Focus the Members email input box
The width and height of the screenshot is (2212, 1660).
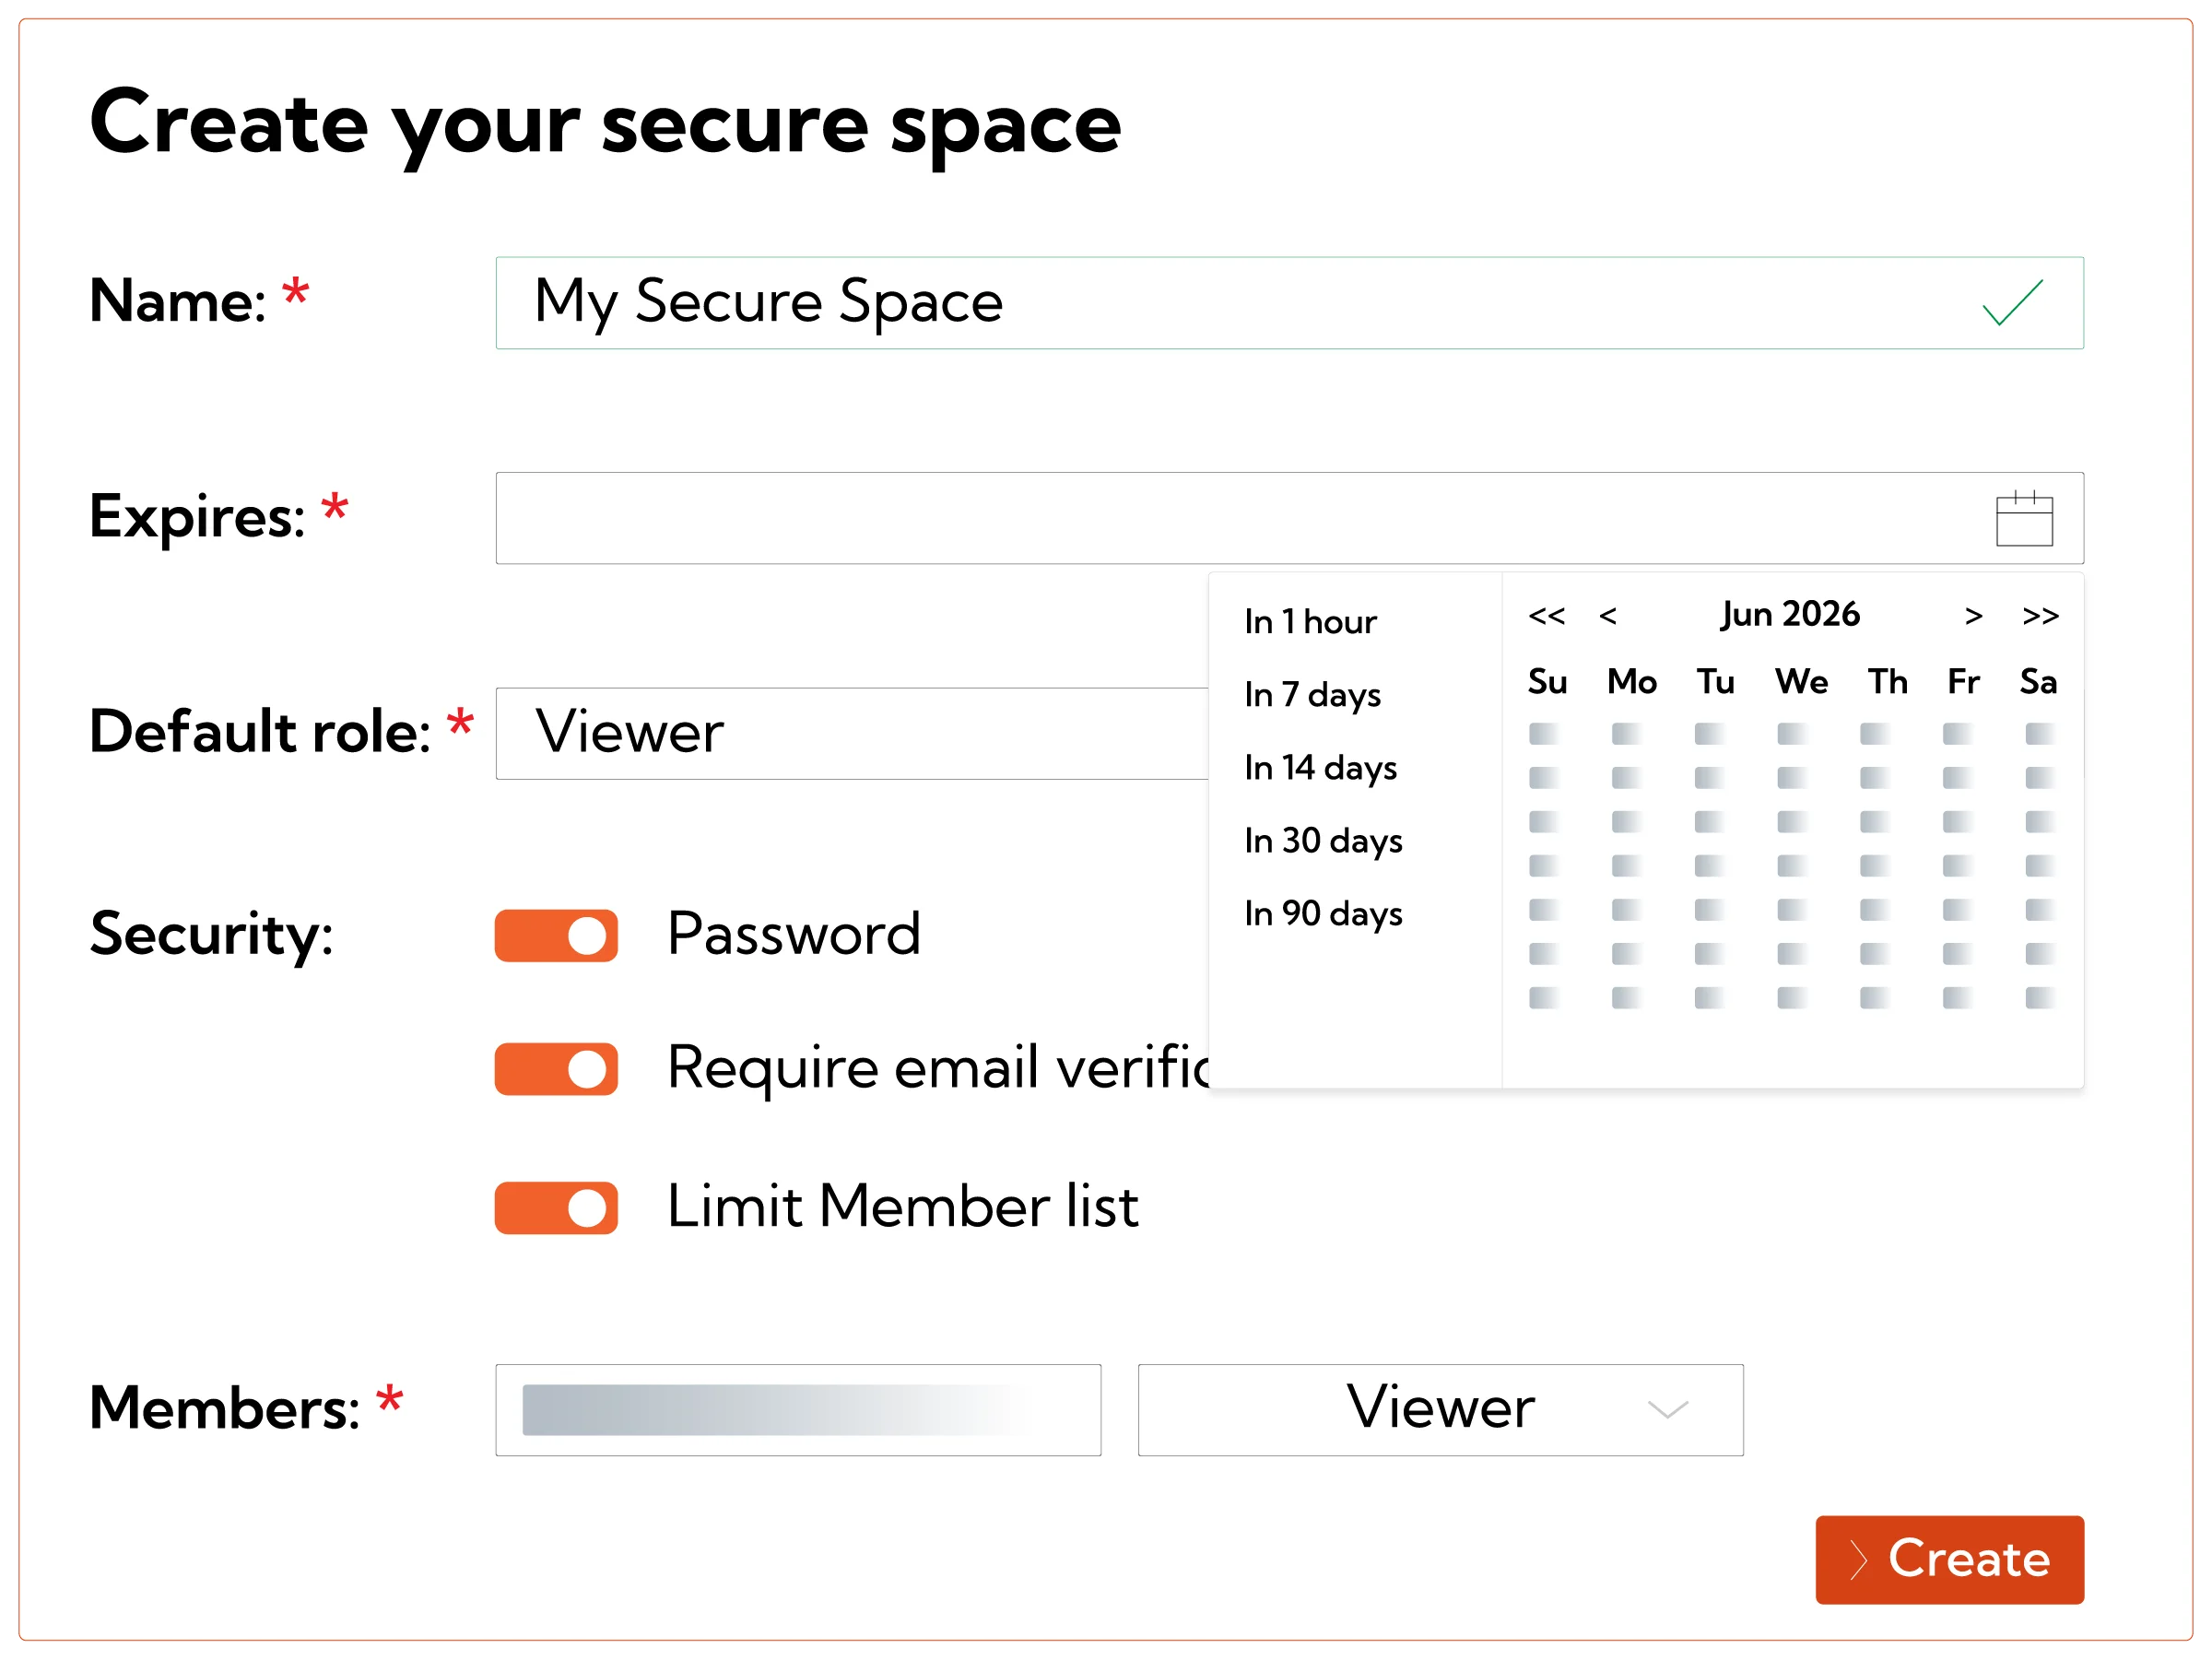pos(798,1409)
